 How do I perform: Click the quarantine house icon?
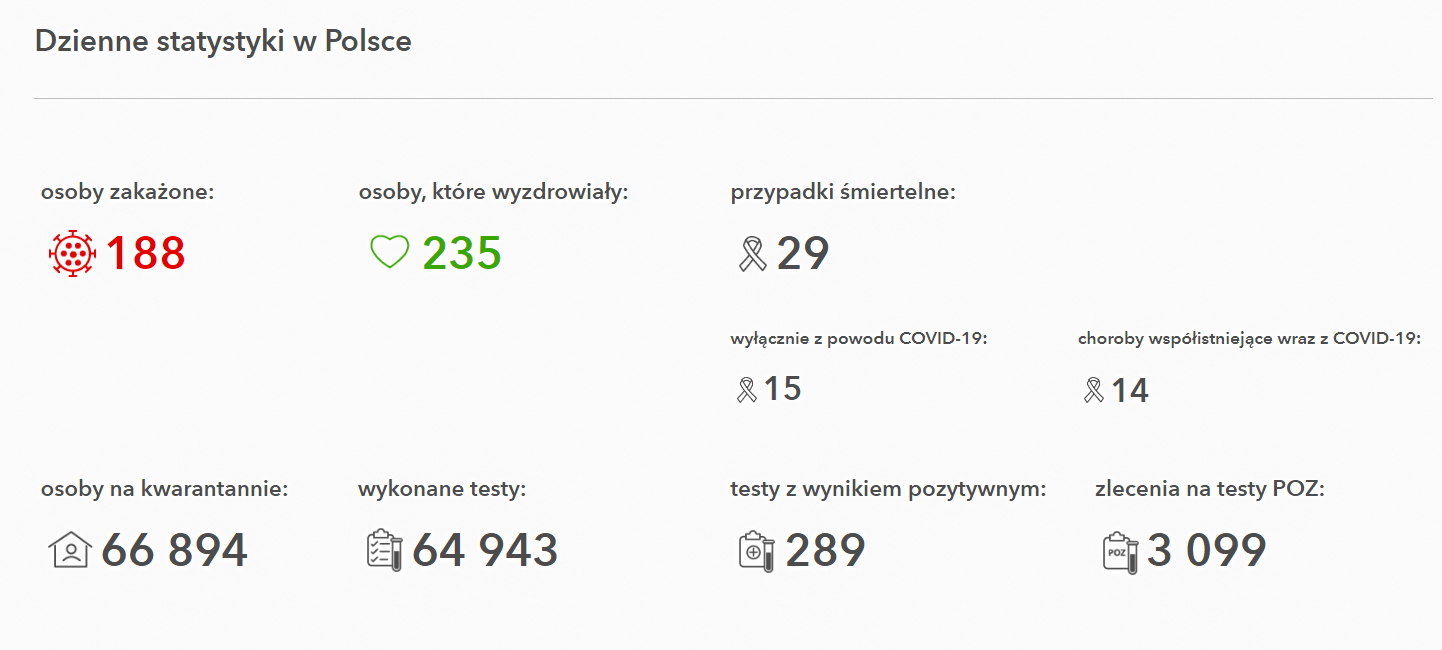[70, 550]
